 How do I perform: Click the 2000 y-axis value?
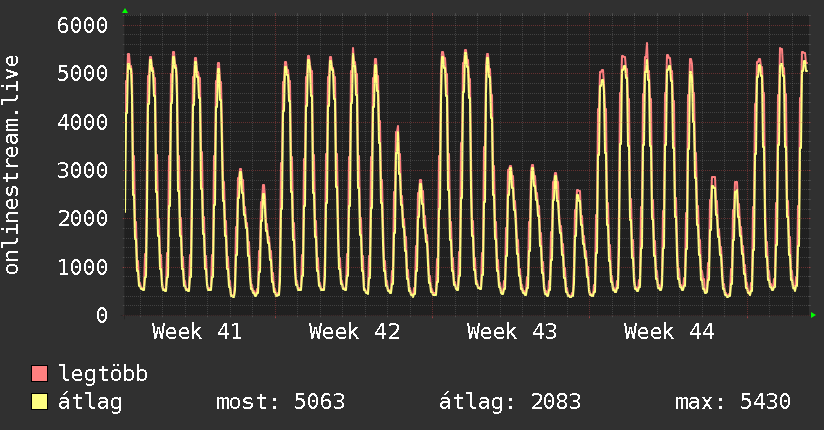pos(82,219)
